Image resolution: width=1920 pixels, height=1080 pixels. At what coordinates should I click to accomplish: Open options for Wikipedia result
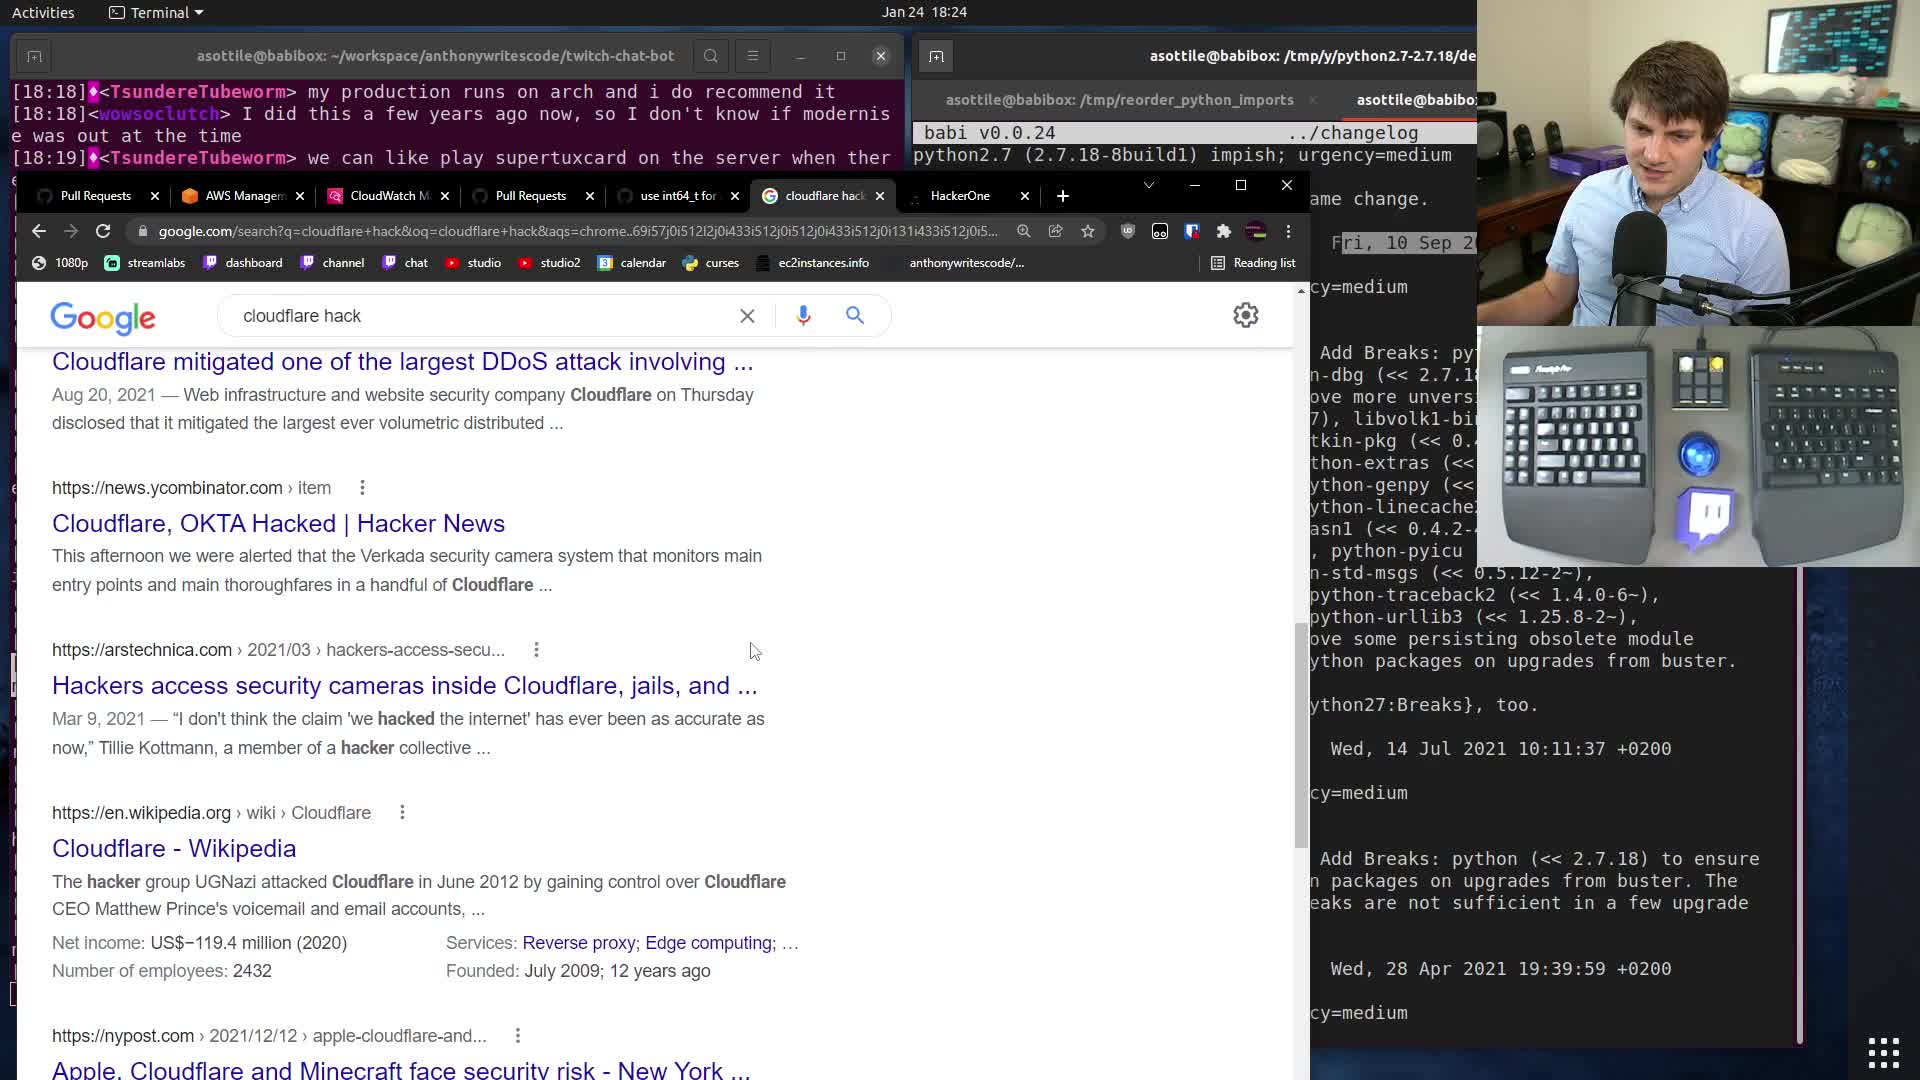click(x=402, y=813)
